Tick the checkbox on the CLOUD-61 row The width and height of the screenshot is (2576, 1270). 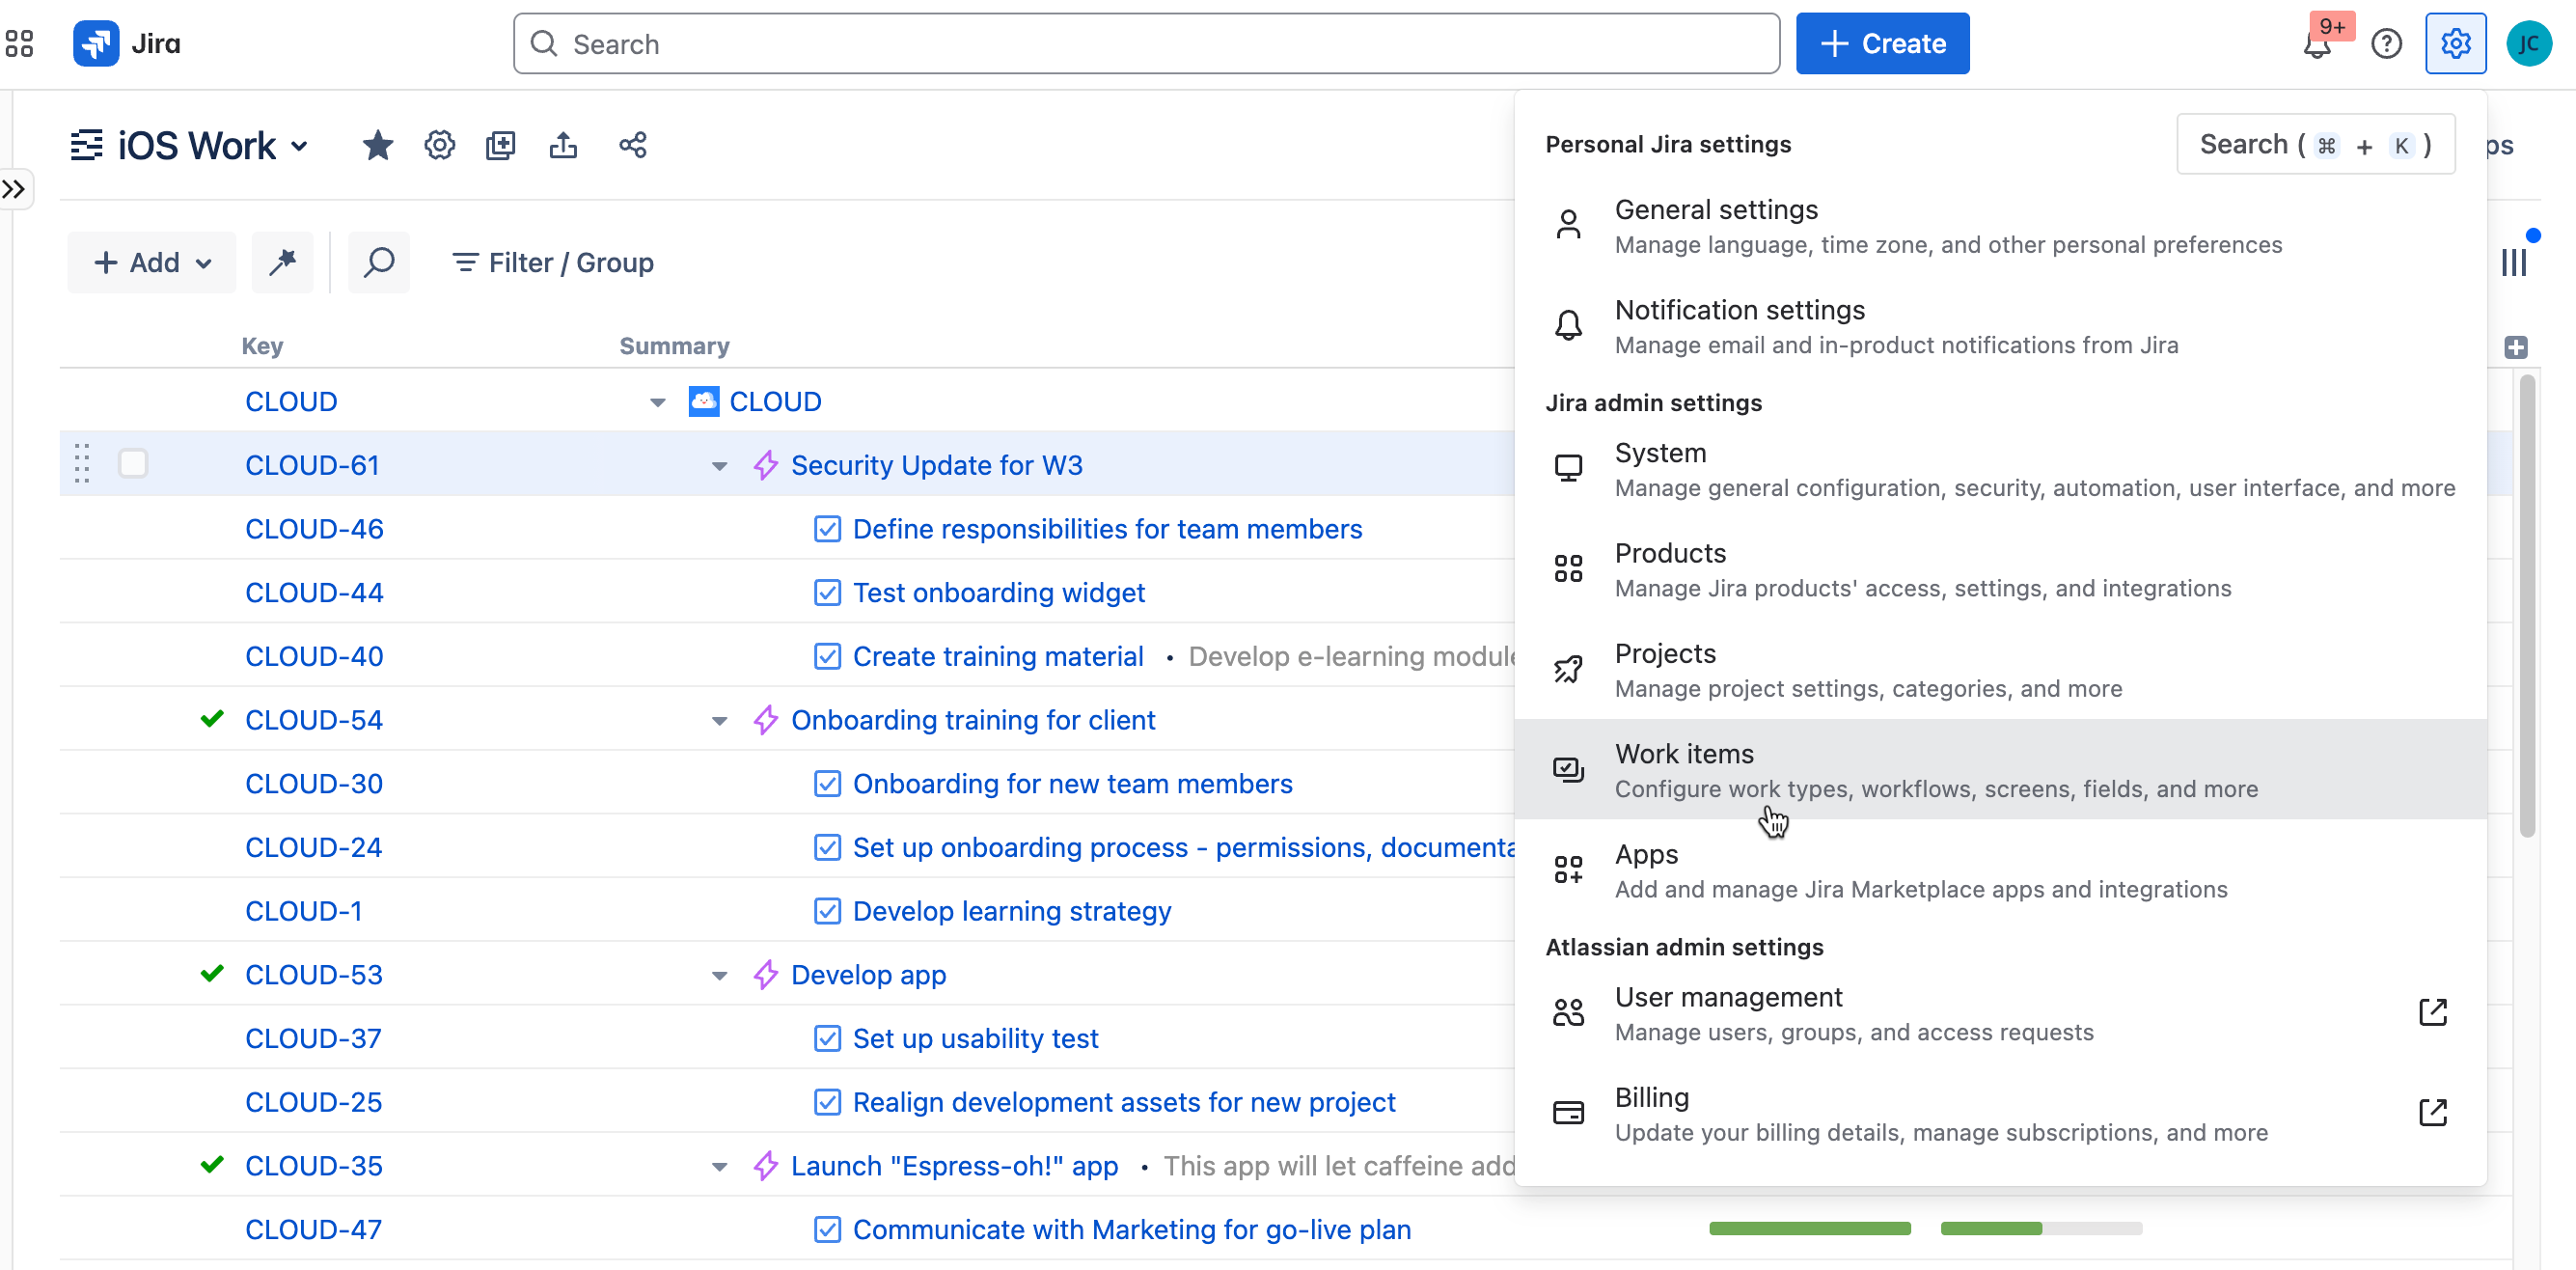(x=133, y=464)
